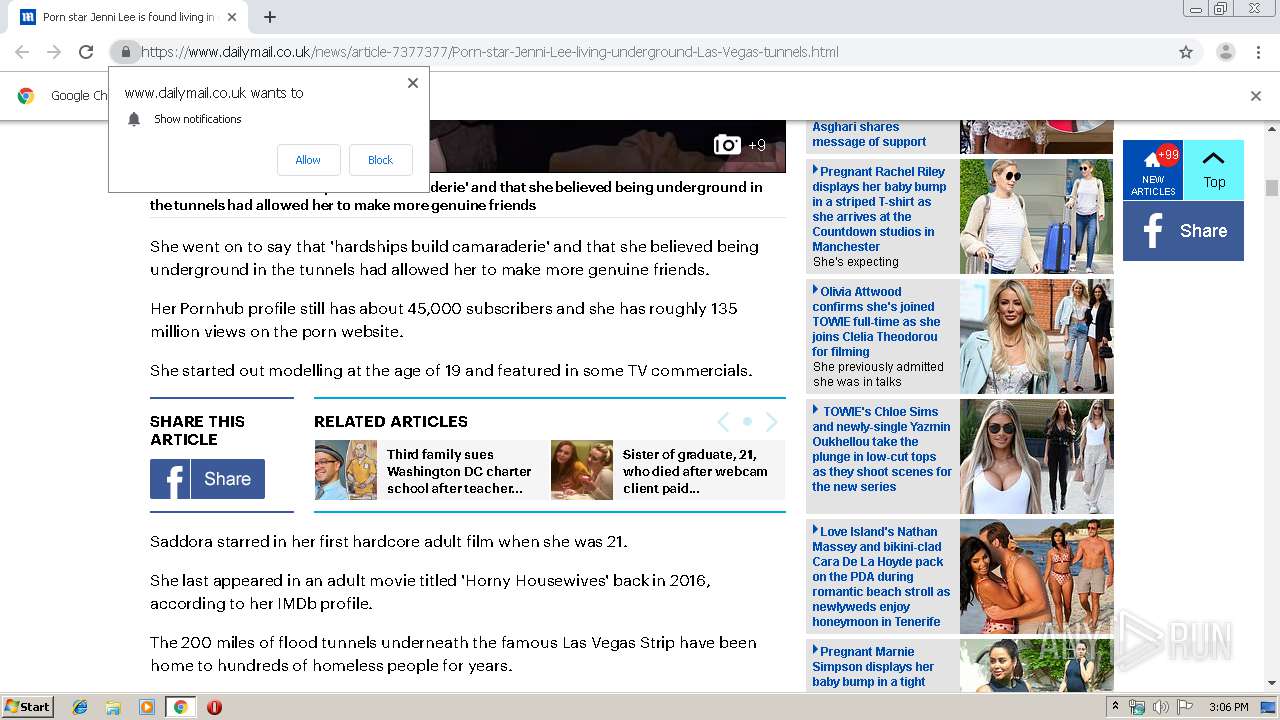Open the Windows Start menu
1280x720 pixels.
(27, 706)
